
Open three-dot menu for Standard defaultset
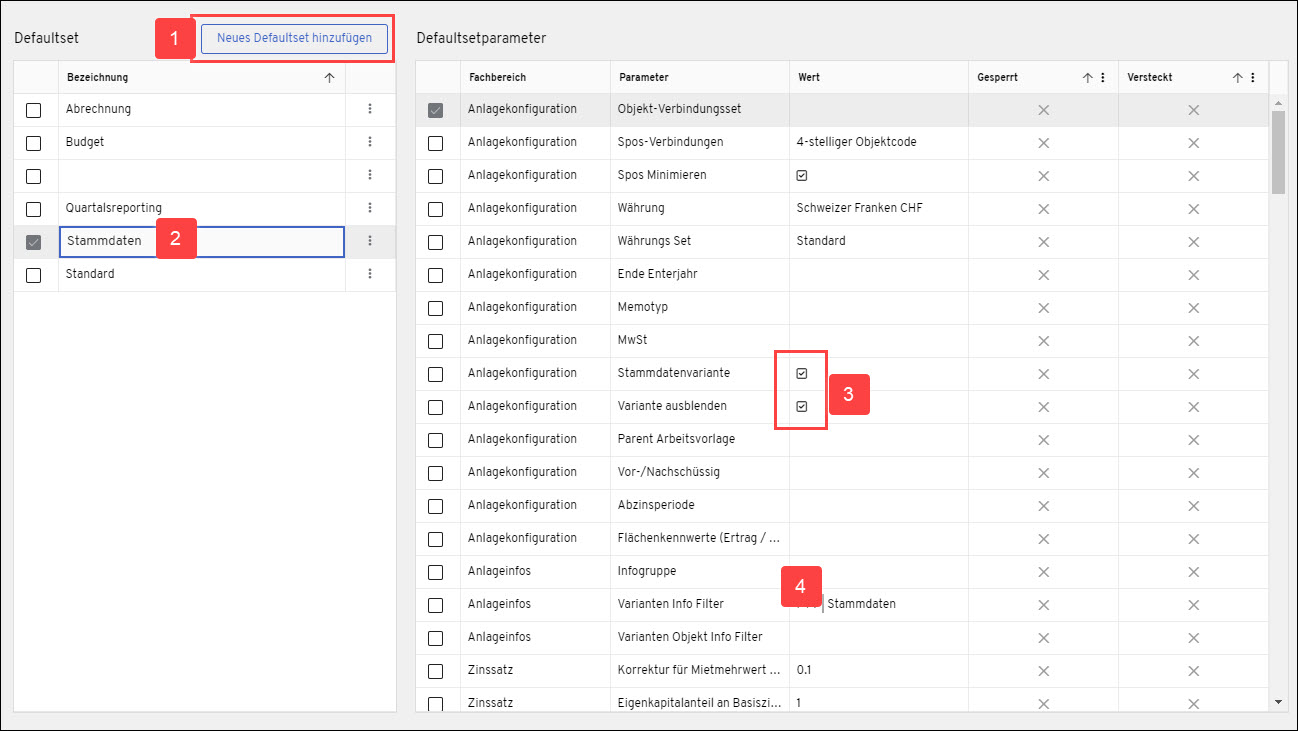point(370,274)
